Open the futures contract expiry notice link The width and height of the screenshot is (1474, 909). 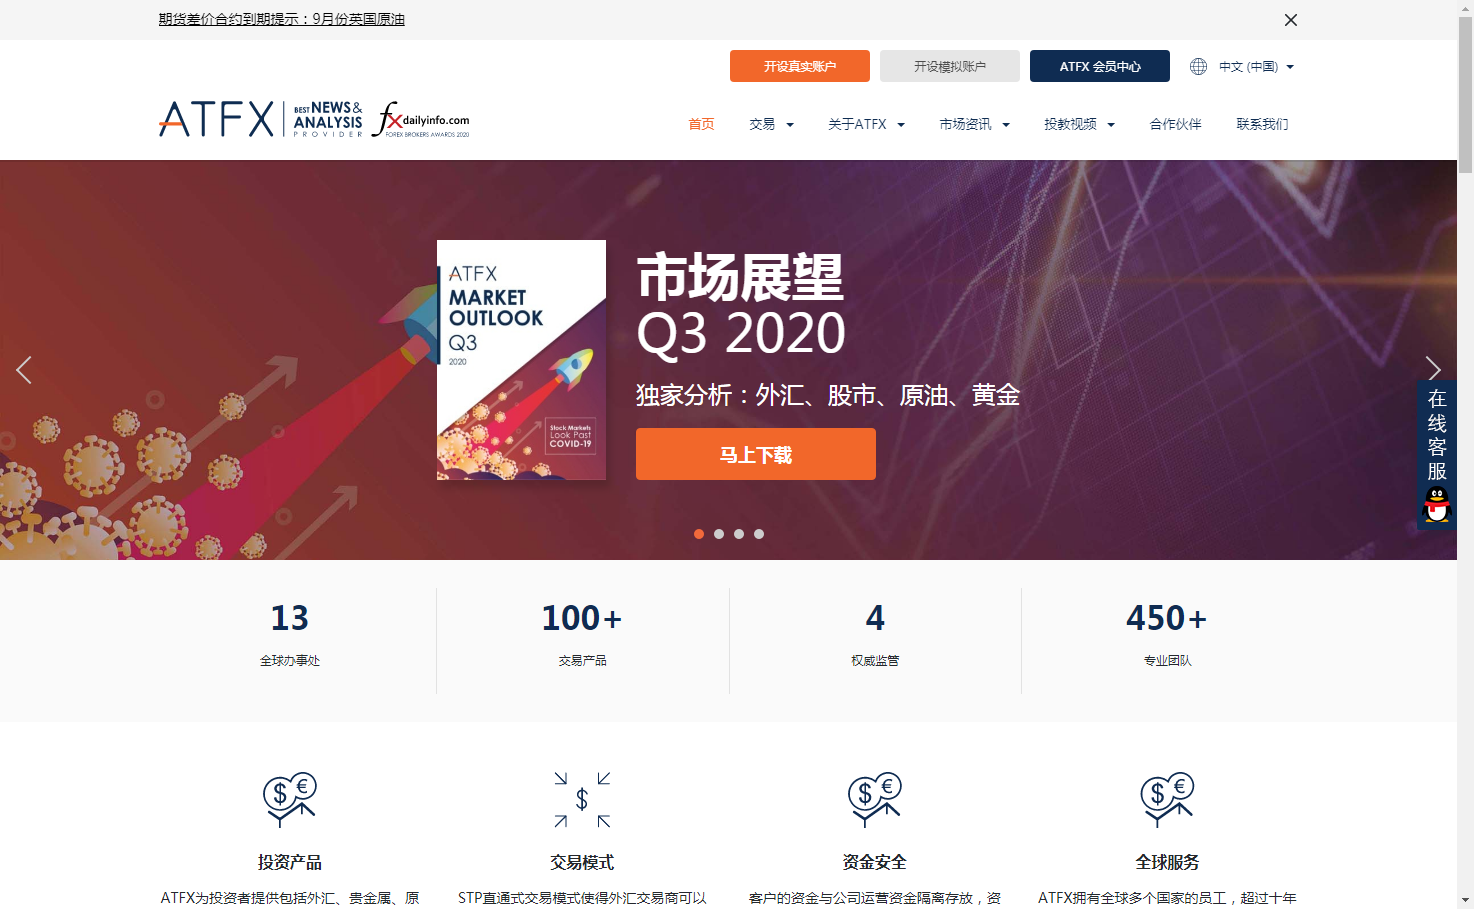point(282,19)
